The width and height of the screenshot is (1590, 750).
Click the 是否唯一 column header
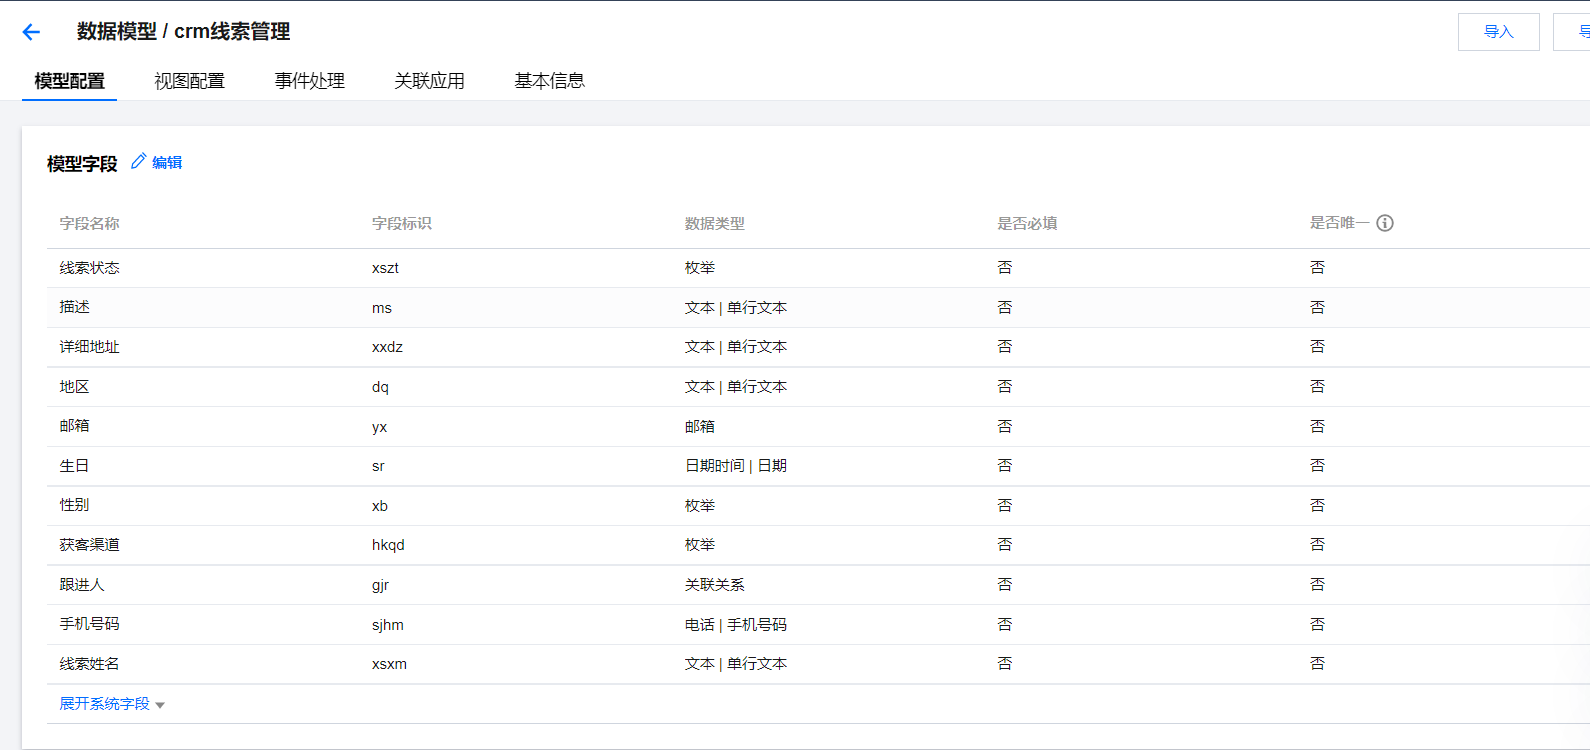(x=1340, y=223)
